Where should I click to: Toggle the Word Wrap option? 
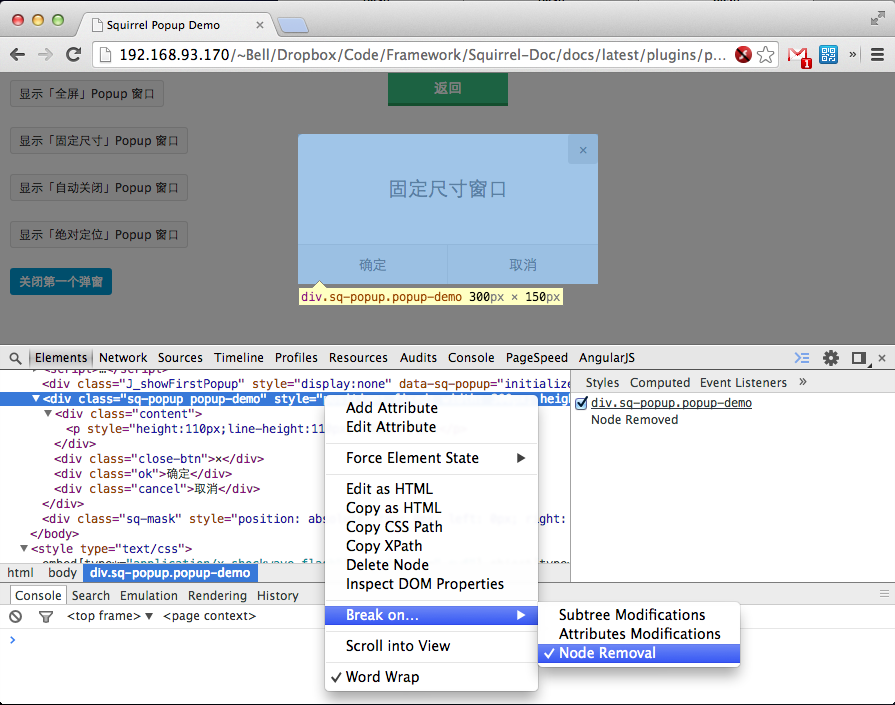point(431,677)
